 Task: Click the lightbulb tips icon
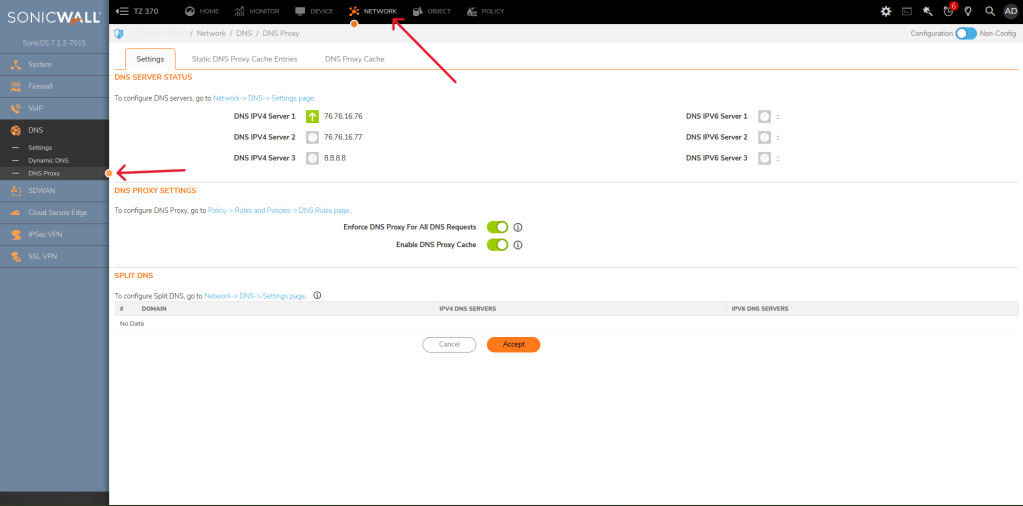968,11
